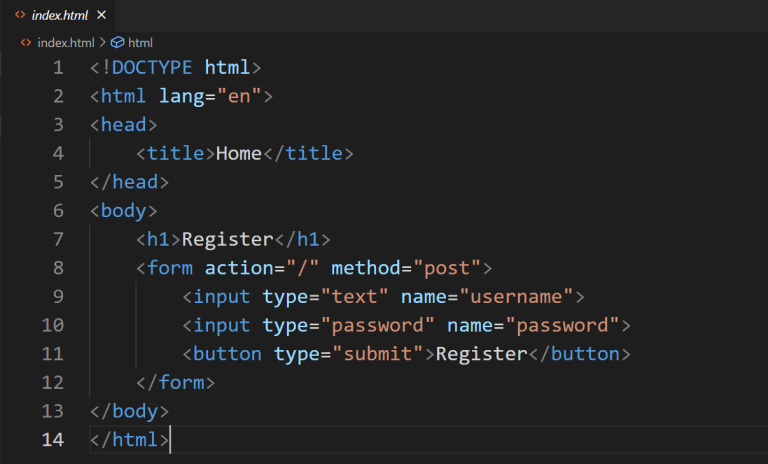Open index.html in the breadcrumb path
768x464 pixels.
click(x=66, y=43)
